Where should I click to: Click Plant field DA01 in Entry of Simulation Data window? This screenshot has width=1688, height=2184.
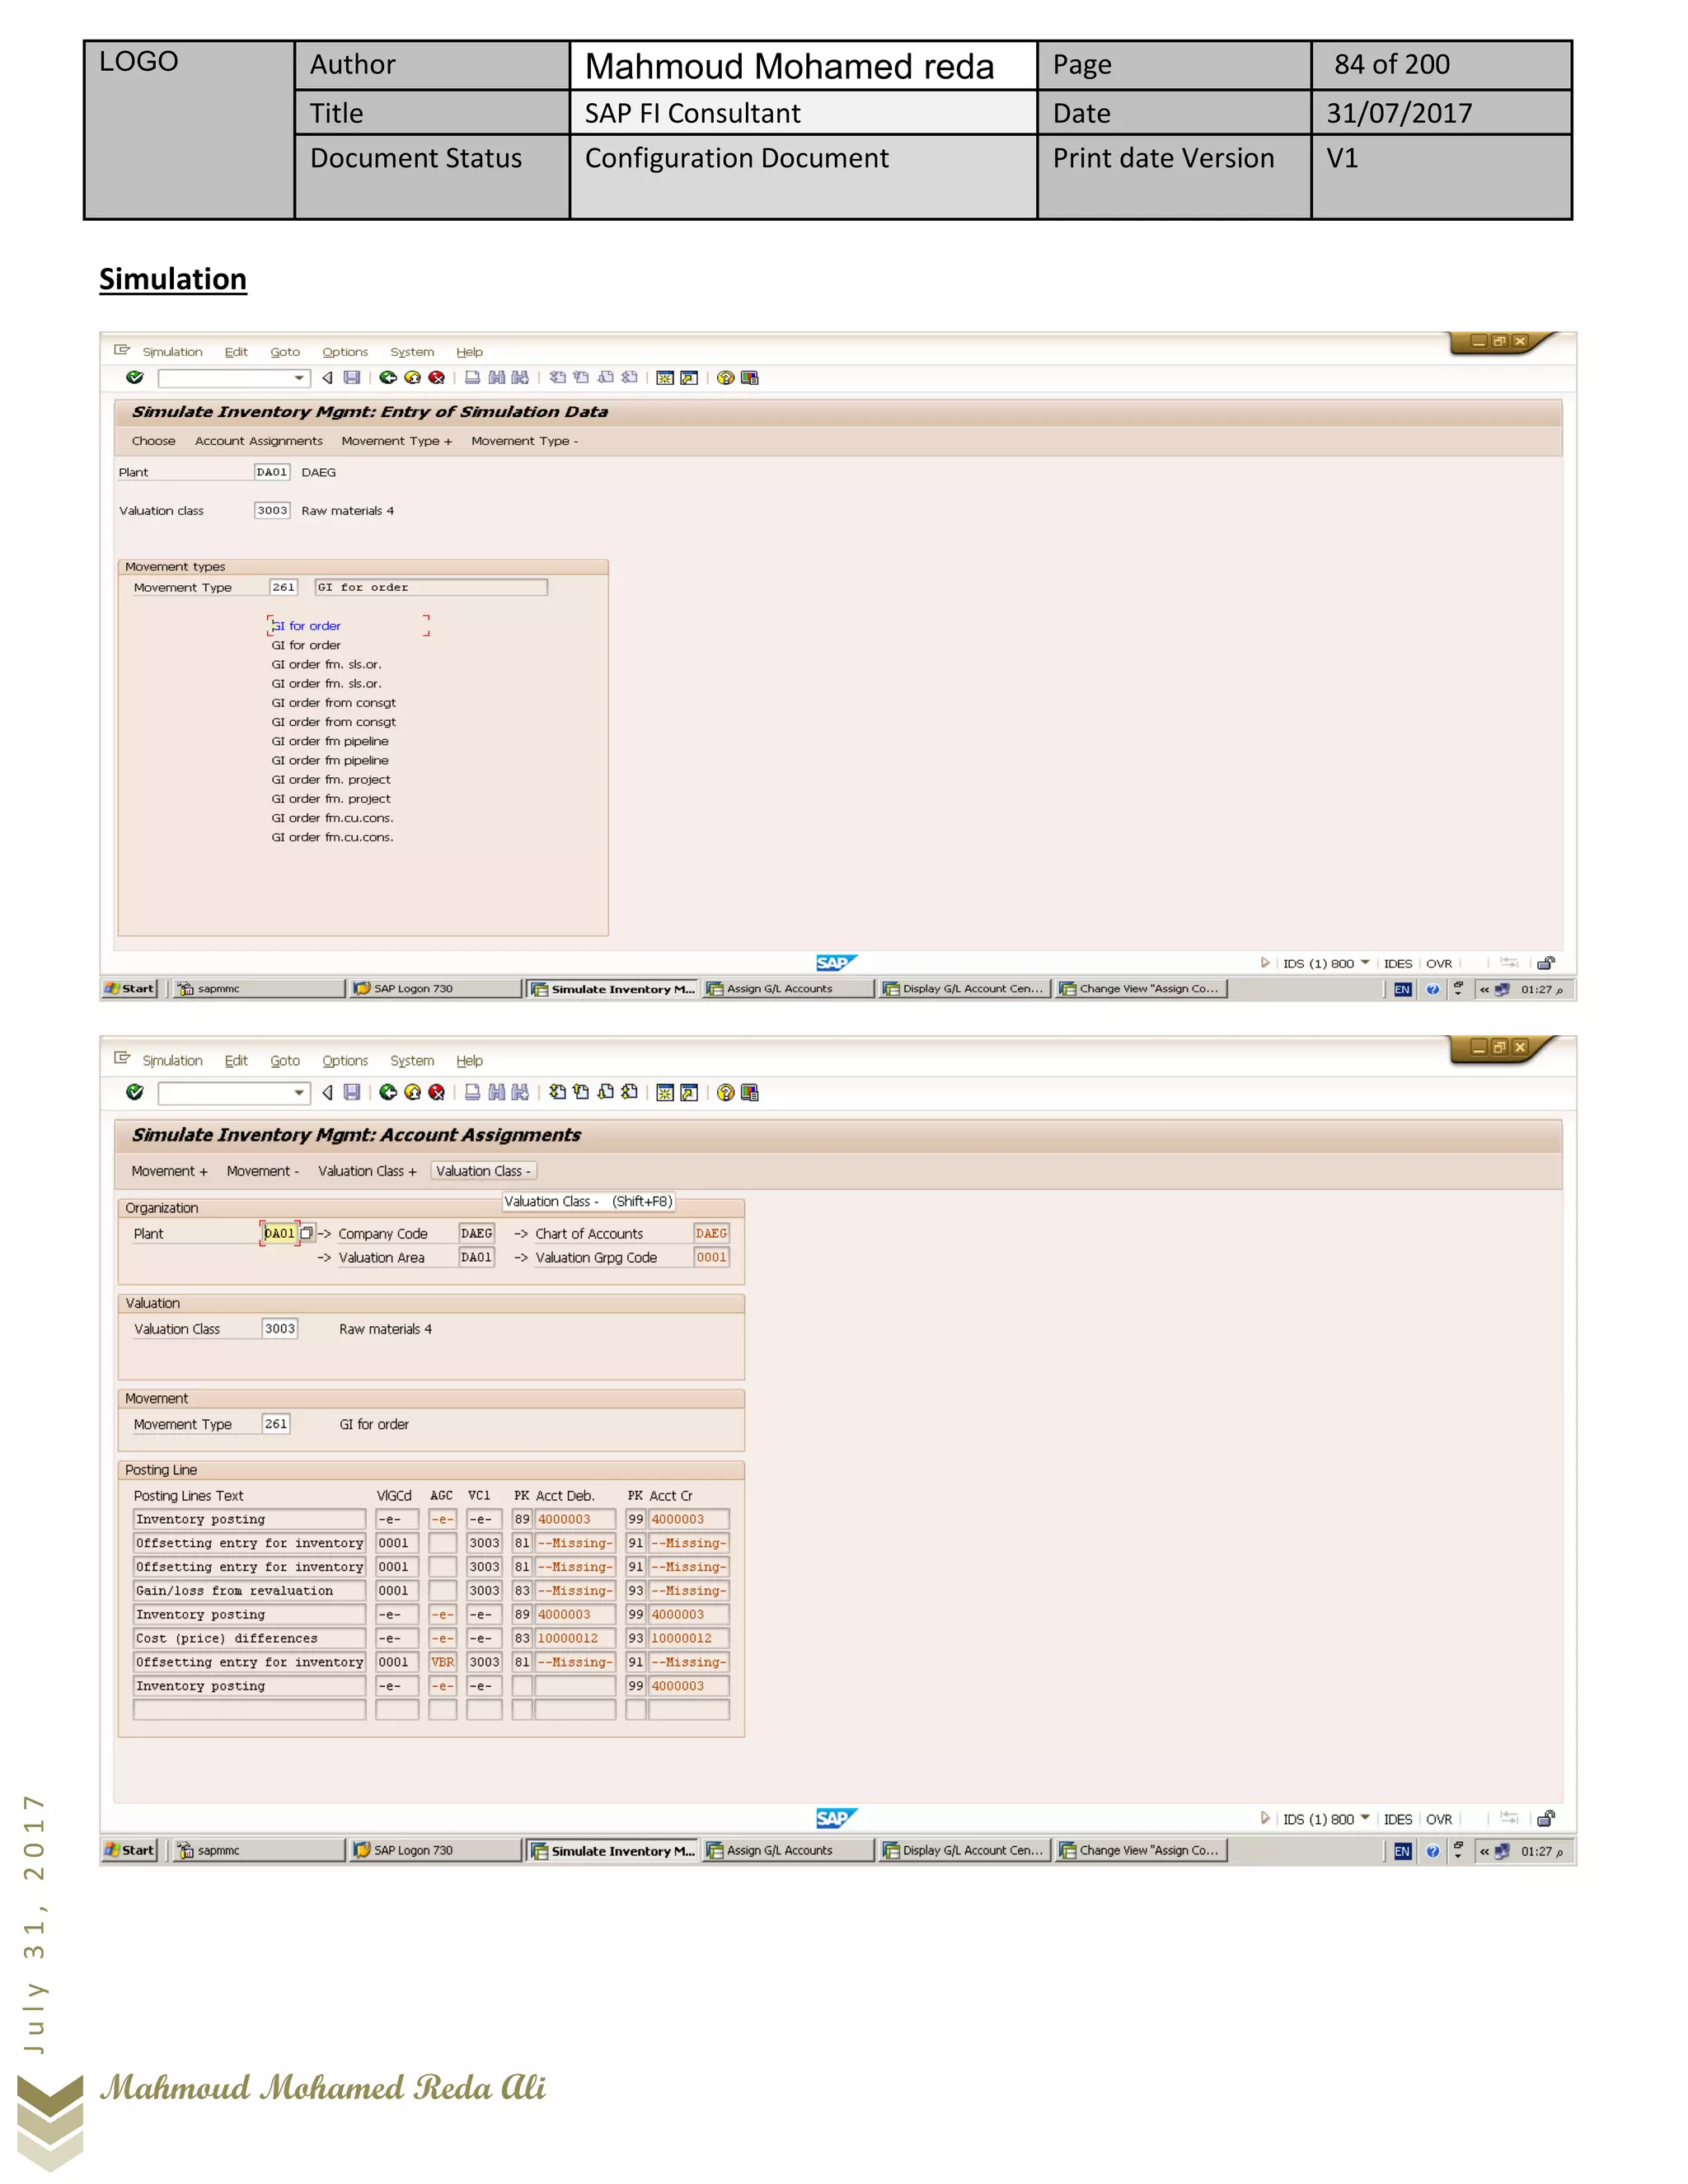click(272, 472)
